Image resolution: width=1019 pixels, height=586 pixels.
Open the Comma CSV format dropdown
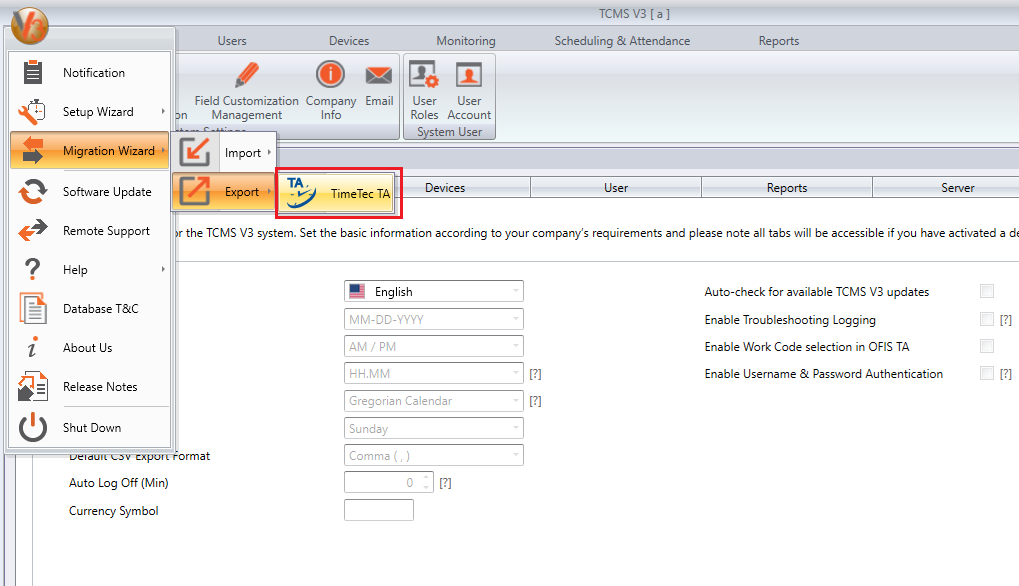click(433, 455)
